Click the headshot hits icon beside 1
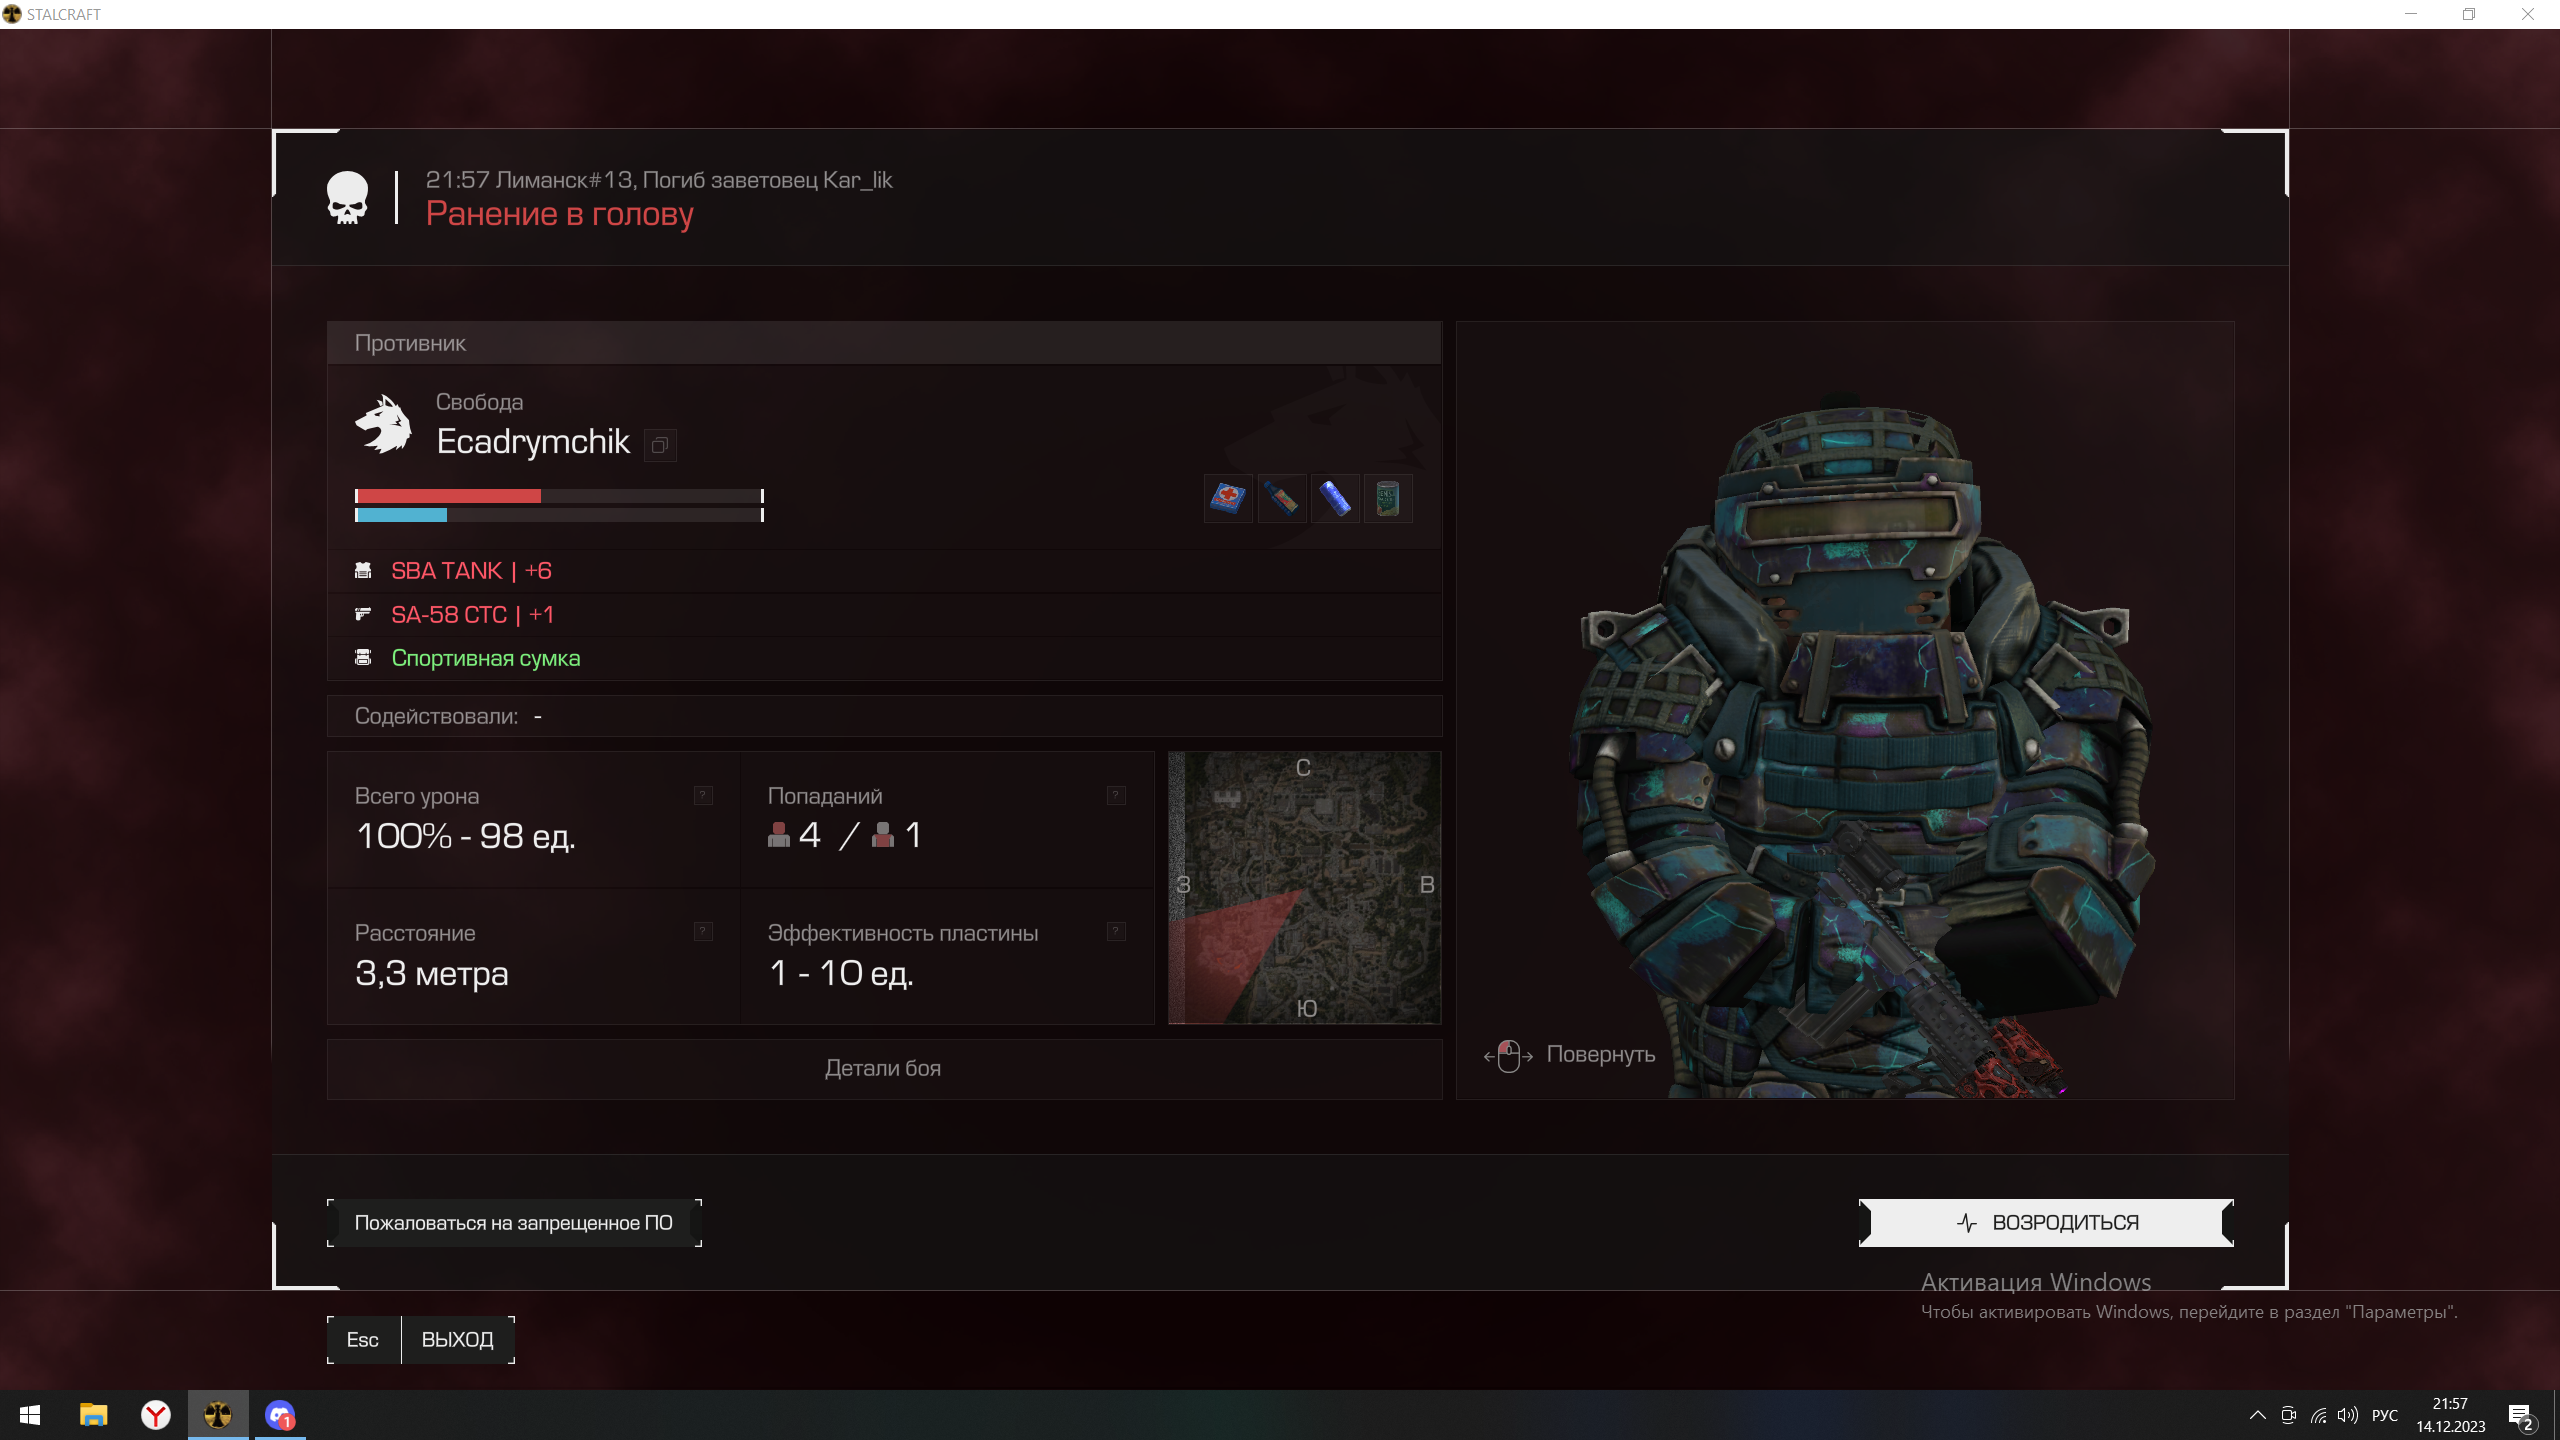Image resolution: width=2560 pixels, height=1440 pixels. pyautogui.click(x=883, y=835)
